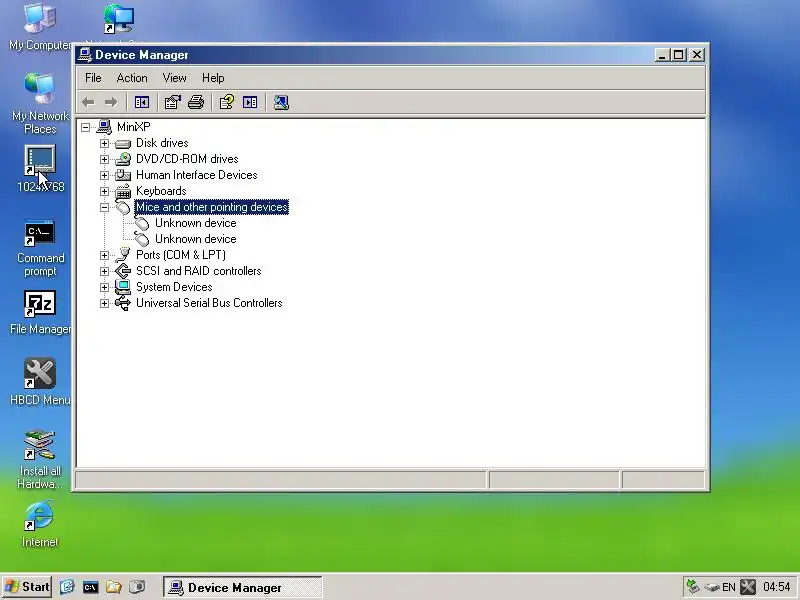
Task: Click the Print toolbar icon
Action: 196,103
